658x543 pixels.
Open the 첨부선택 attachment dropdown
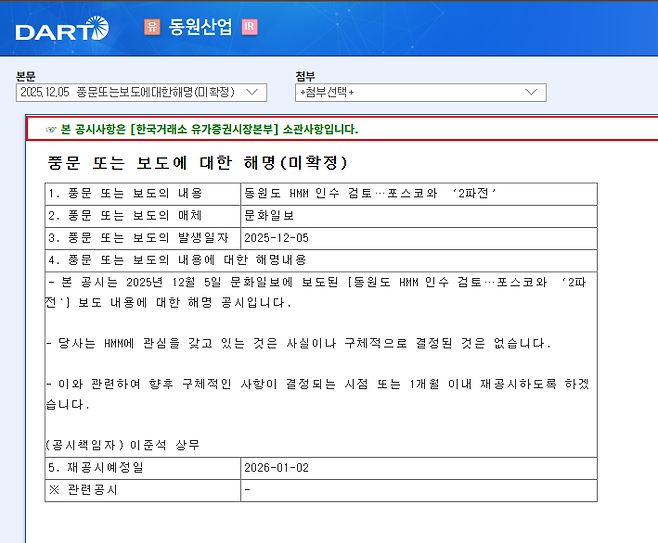pos(420,93)
